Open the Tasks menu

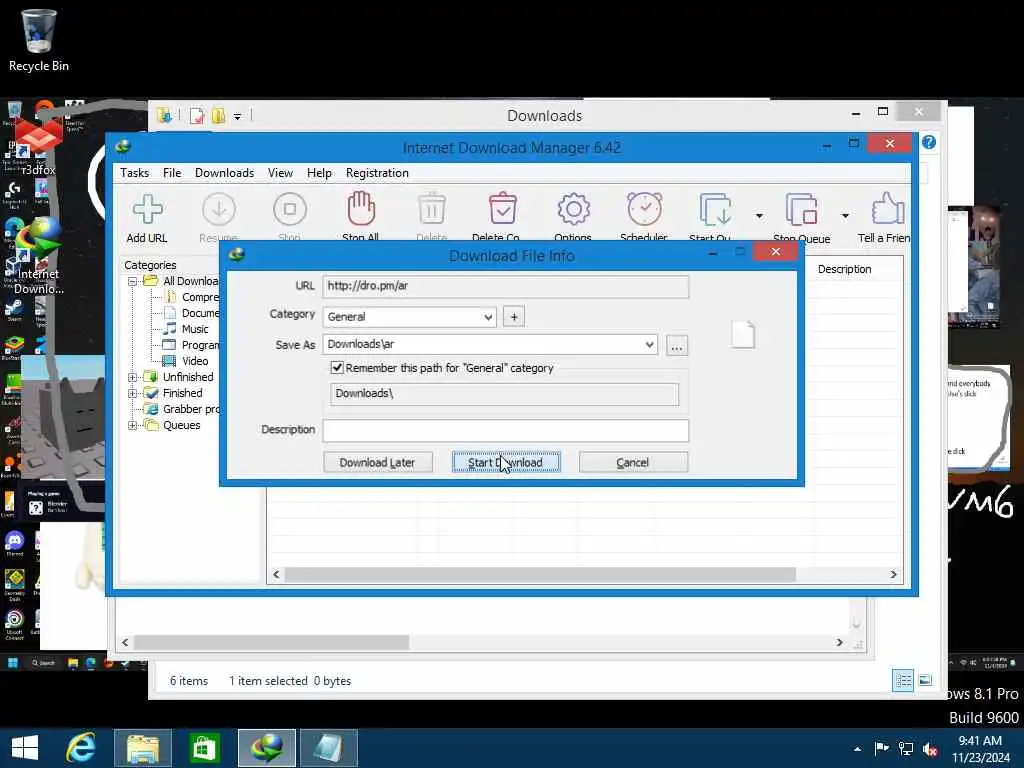point(135,173)
